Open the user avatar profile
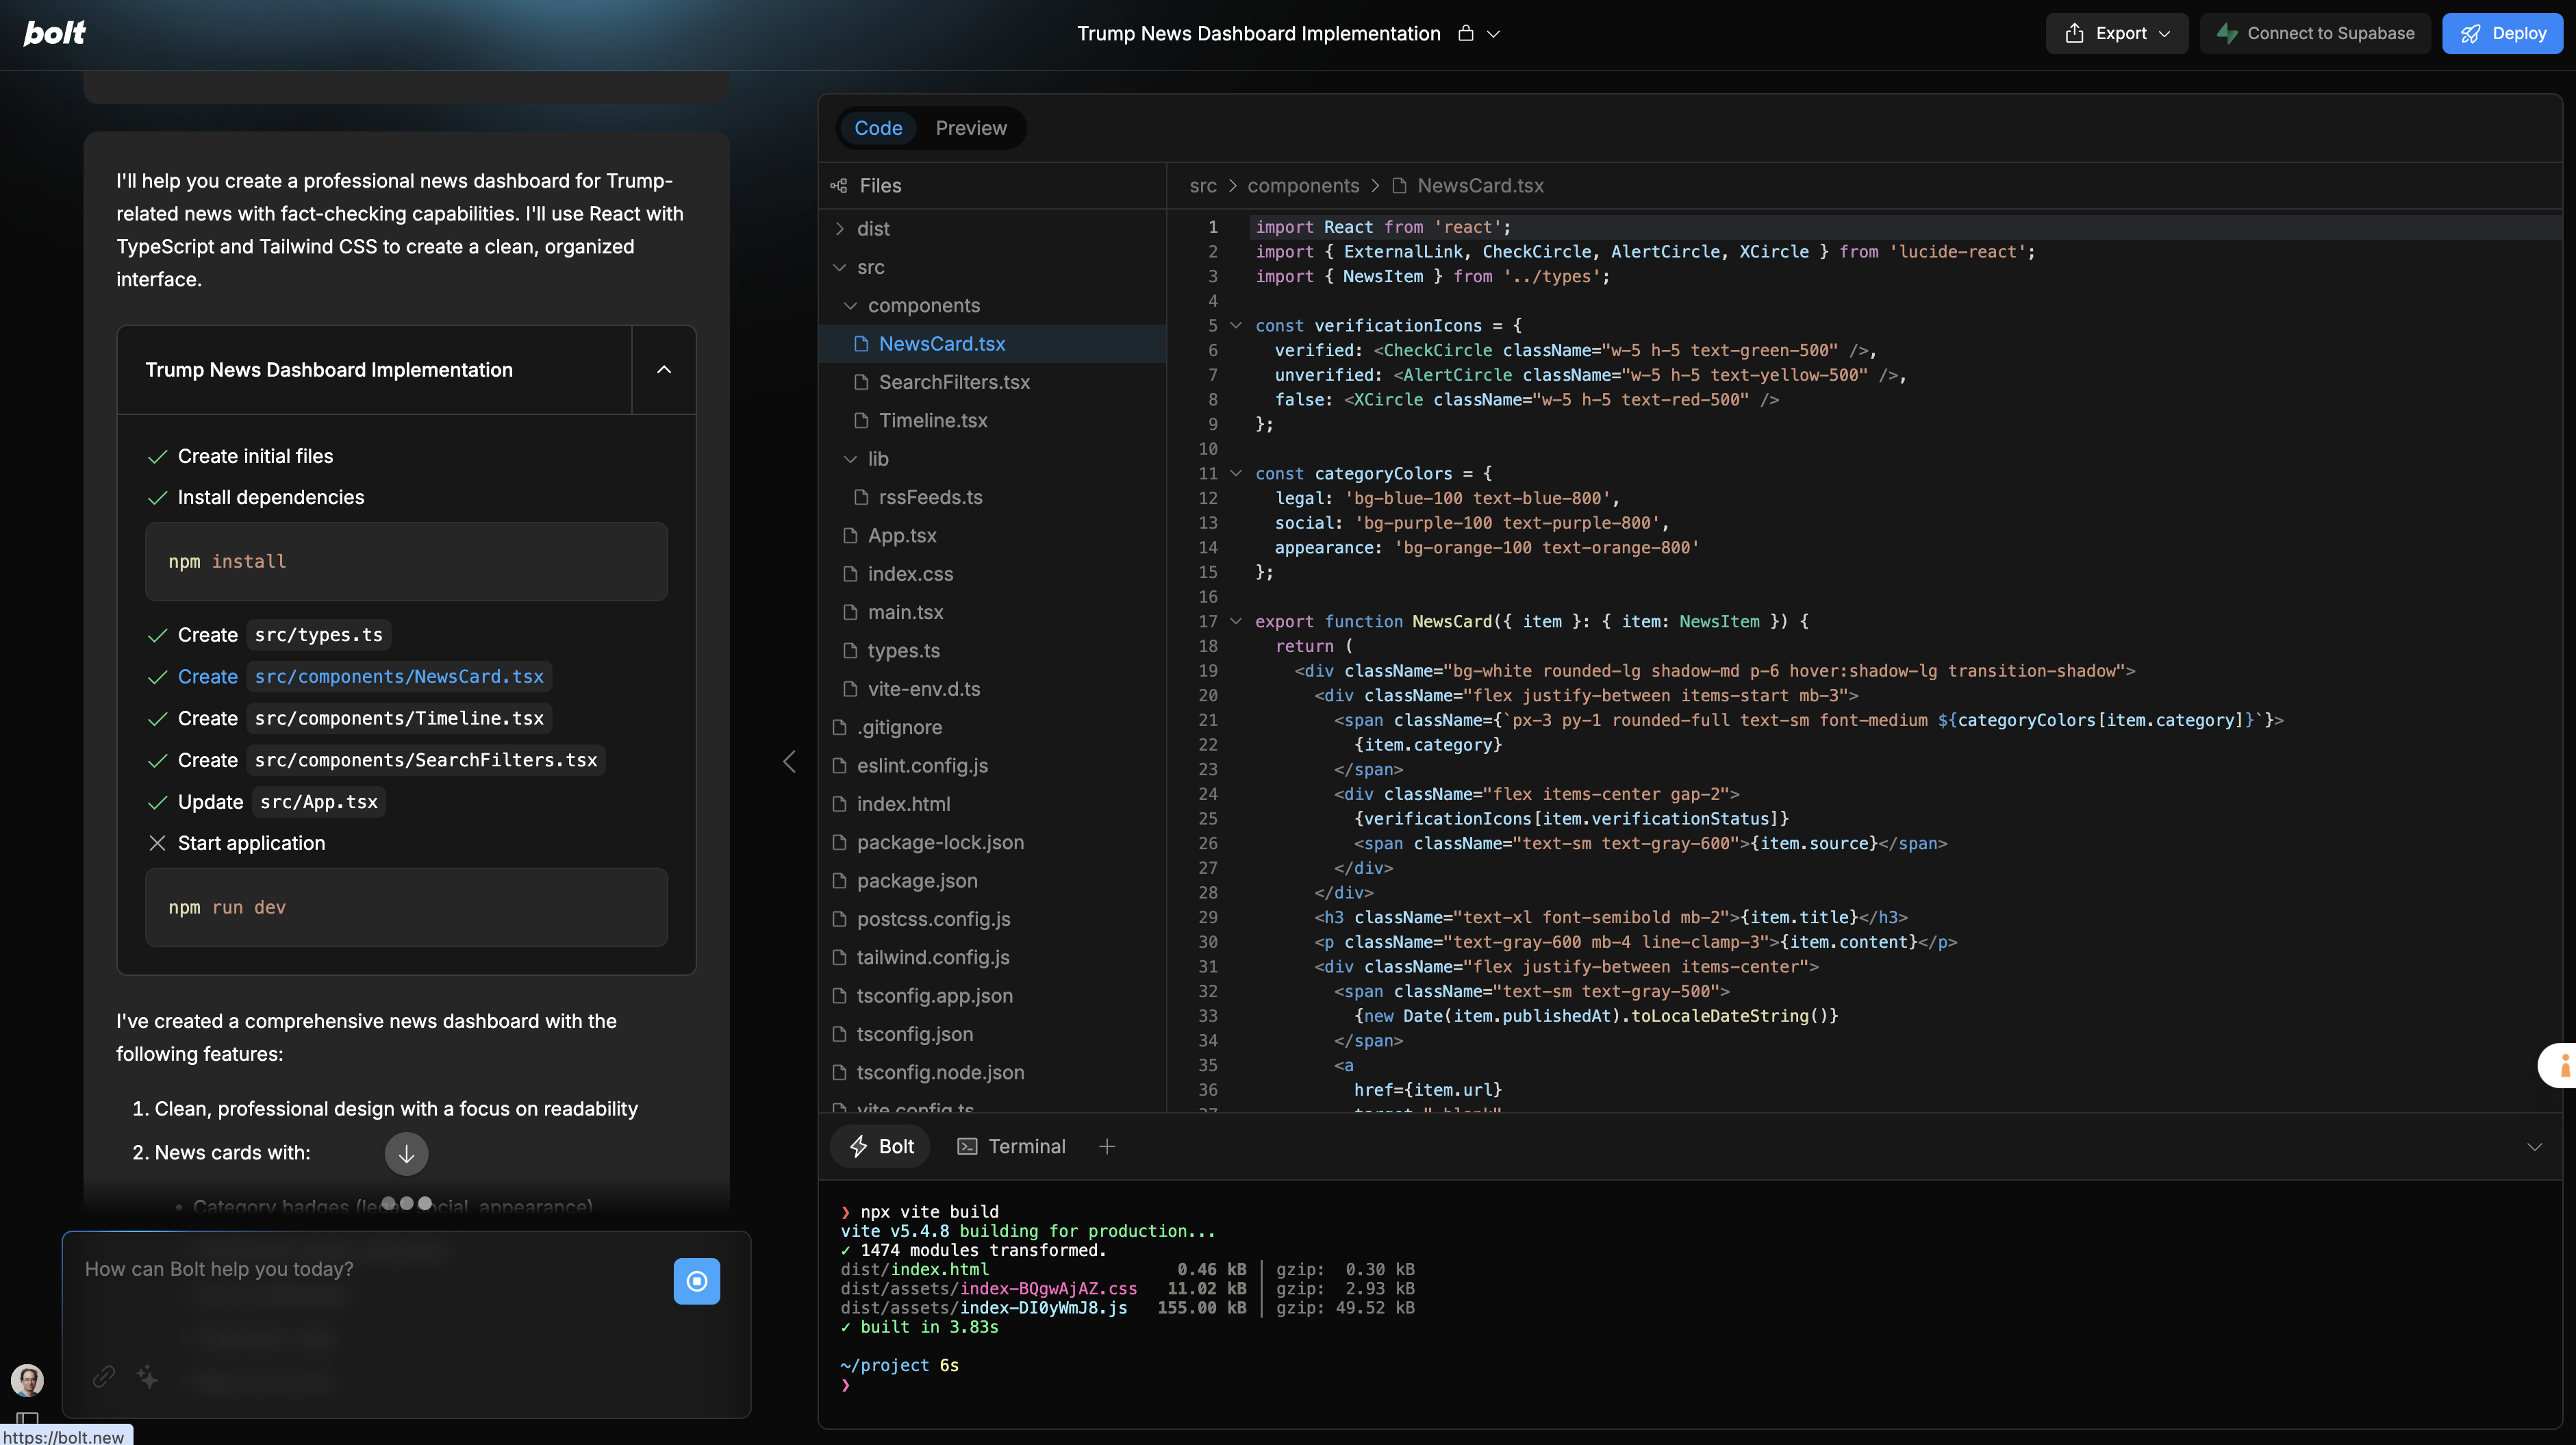This screenshot has width=2576, height=1445. pos(27,1380)
